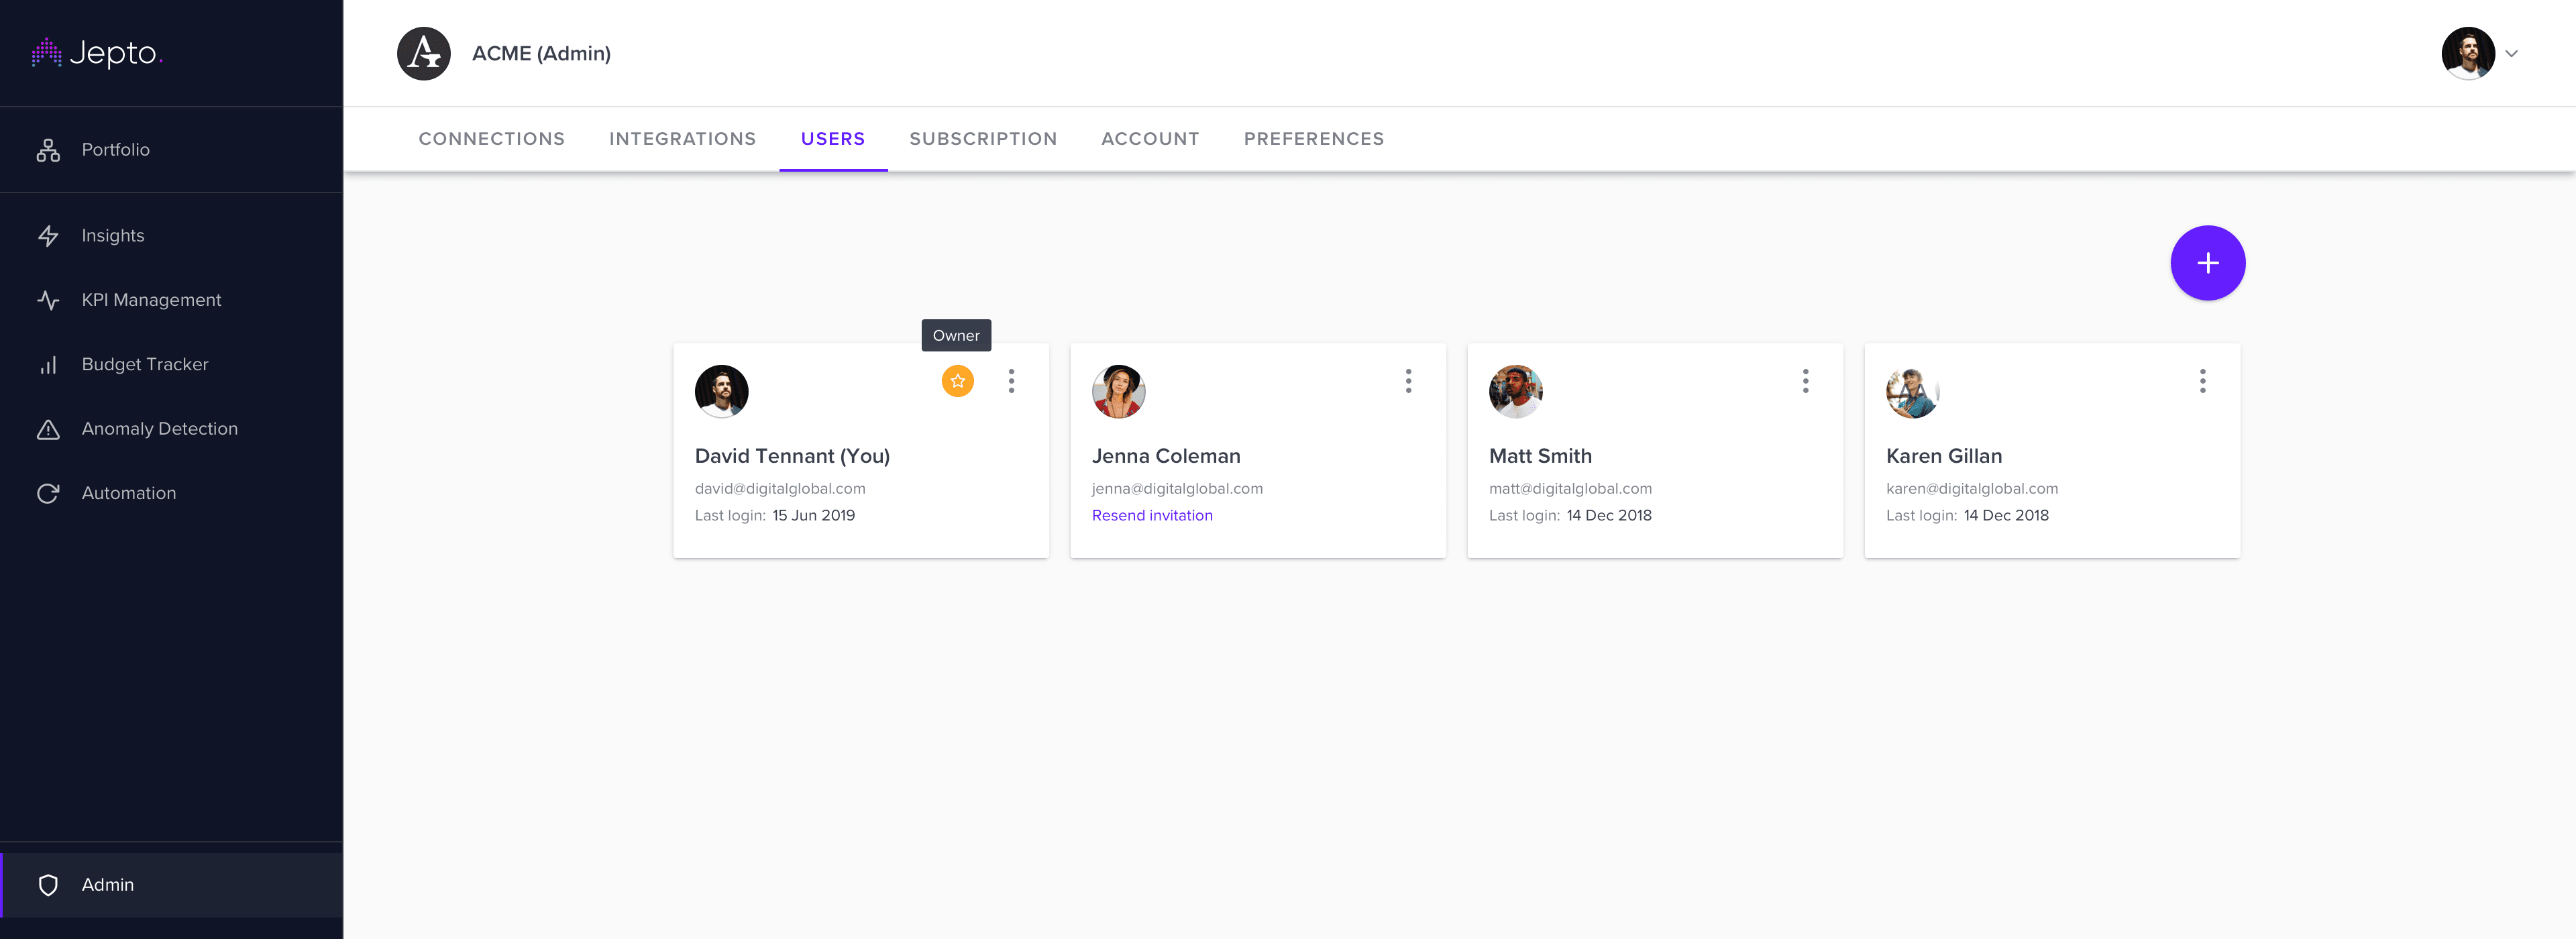
Task: Click the name Karen Gillan
Action: (x=1944, y=457)
